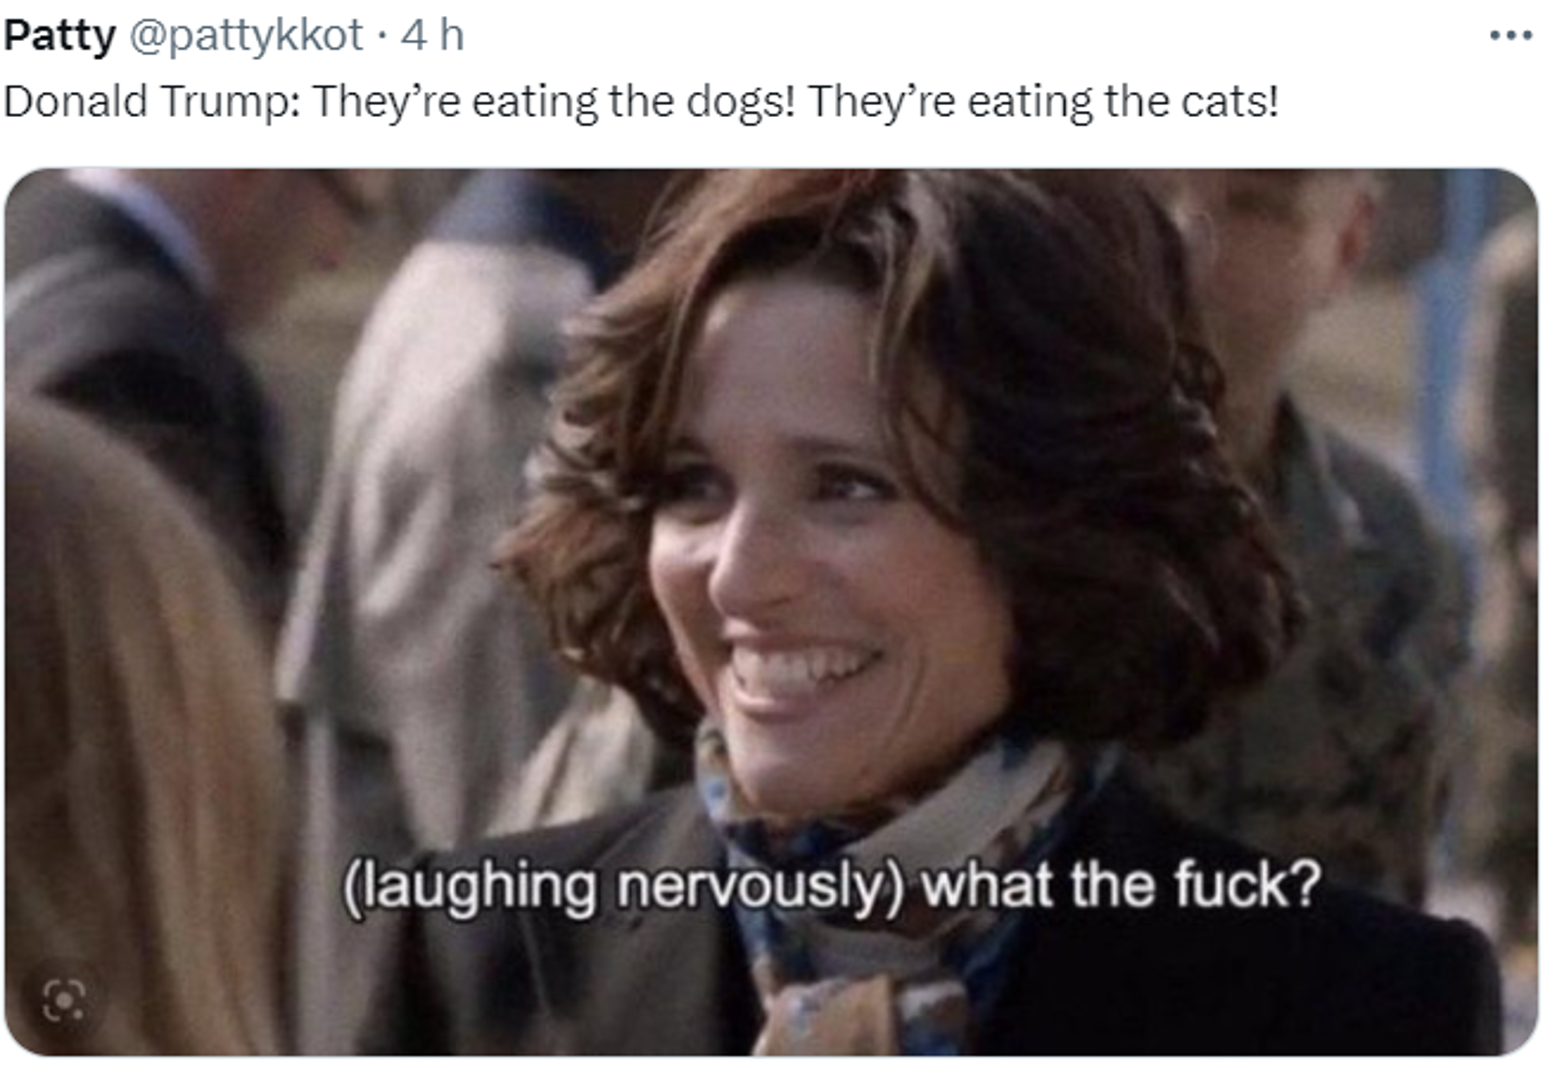Open the more options ellipsis menu

1510,36
